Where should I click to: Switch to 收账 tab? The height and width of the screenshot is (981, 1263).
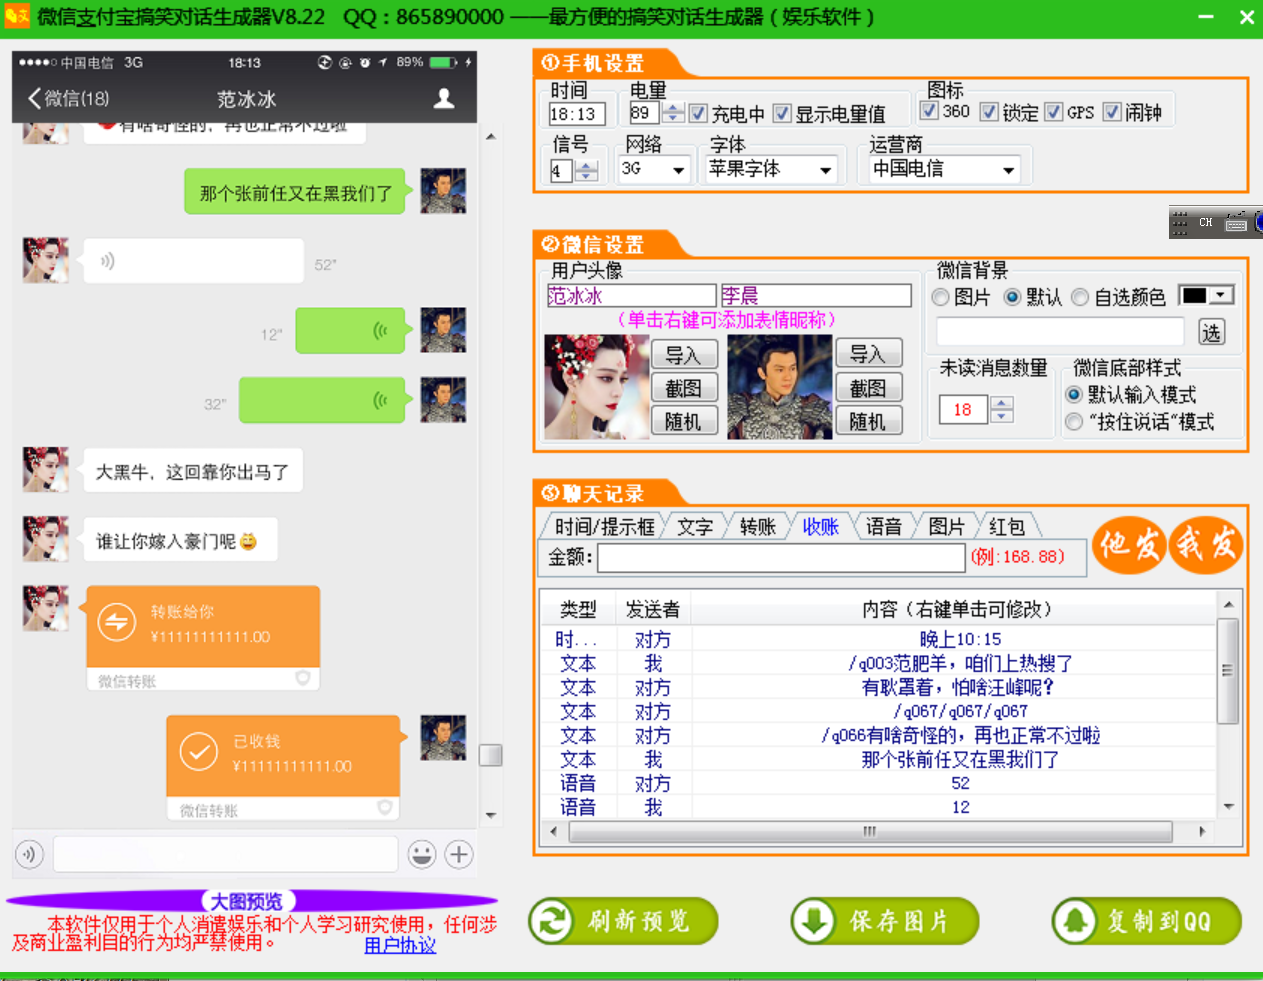(820, 526)
